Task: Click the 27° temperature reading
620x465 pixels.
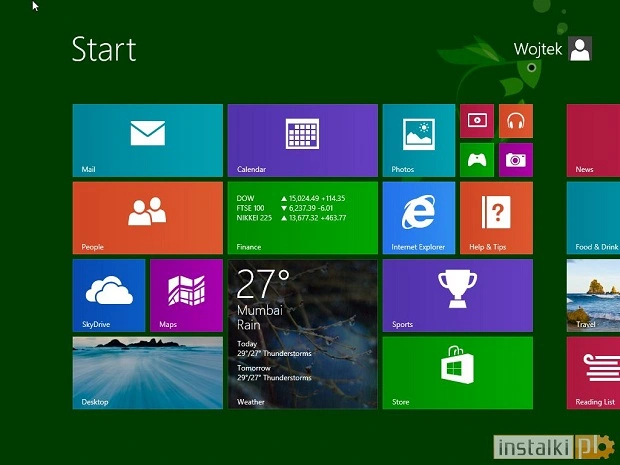Action: coord(263,284)
